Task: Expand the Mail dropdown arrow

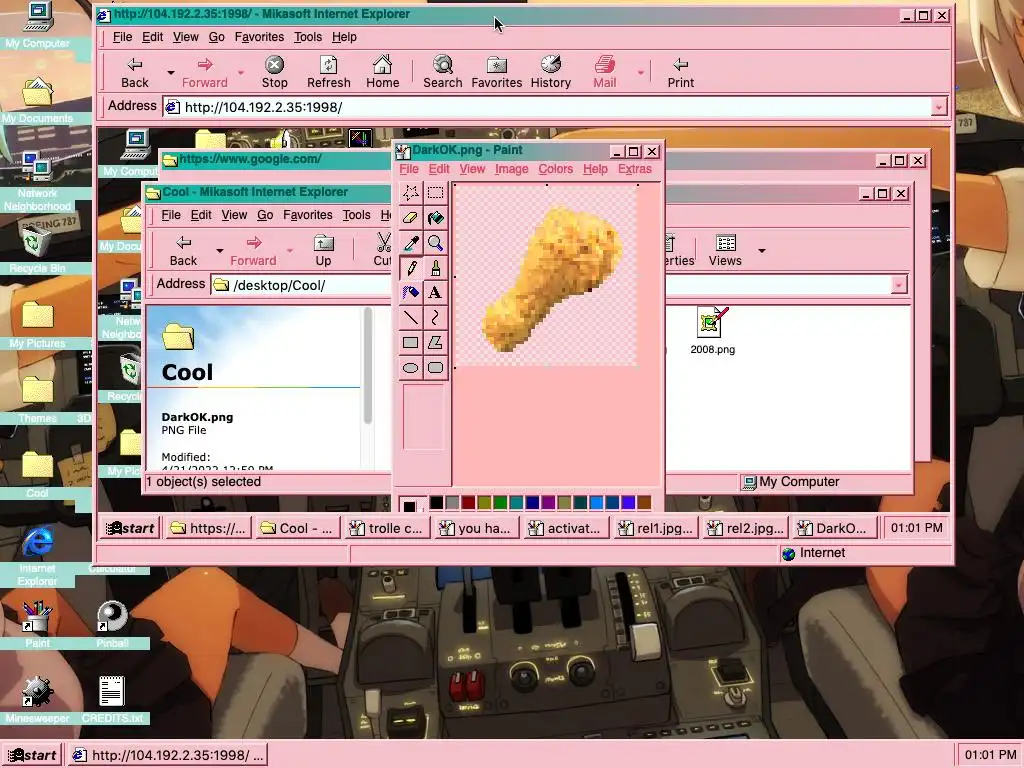Action: [641, 72]
